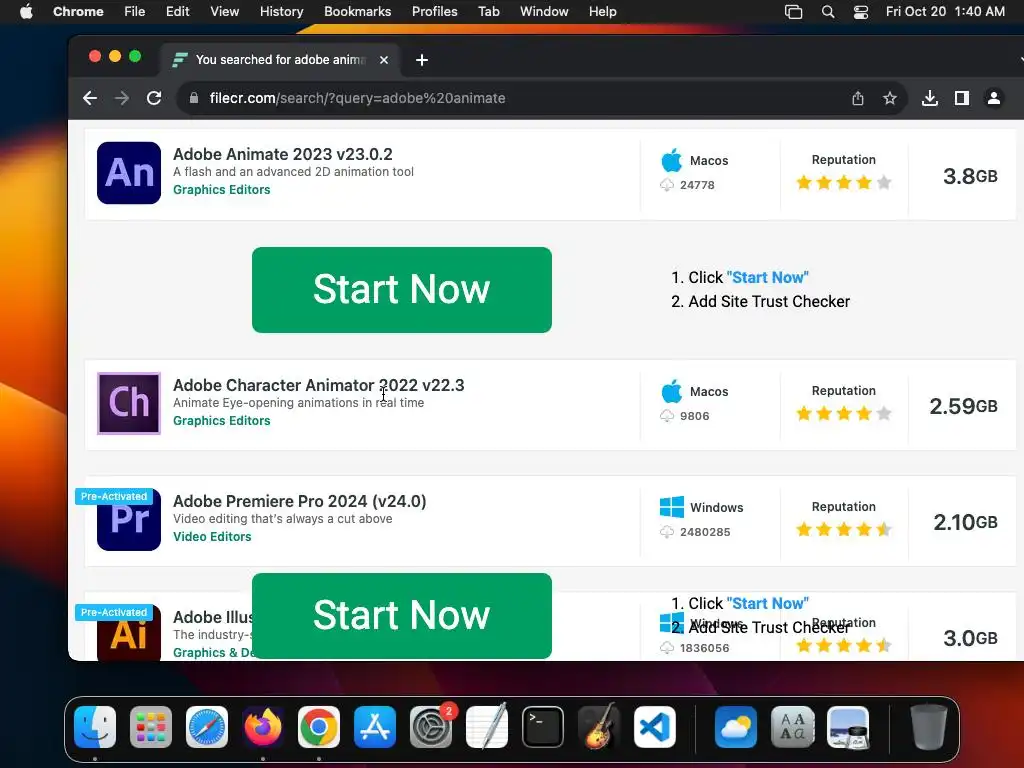Screen dimensions: 1024x768
Task: Click the reputation stars of Premiere Pro 2024
Action: pyautogui.click(x=844, y=529)
